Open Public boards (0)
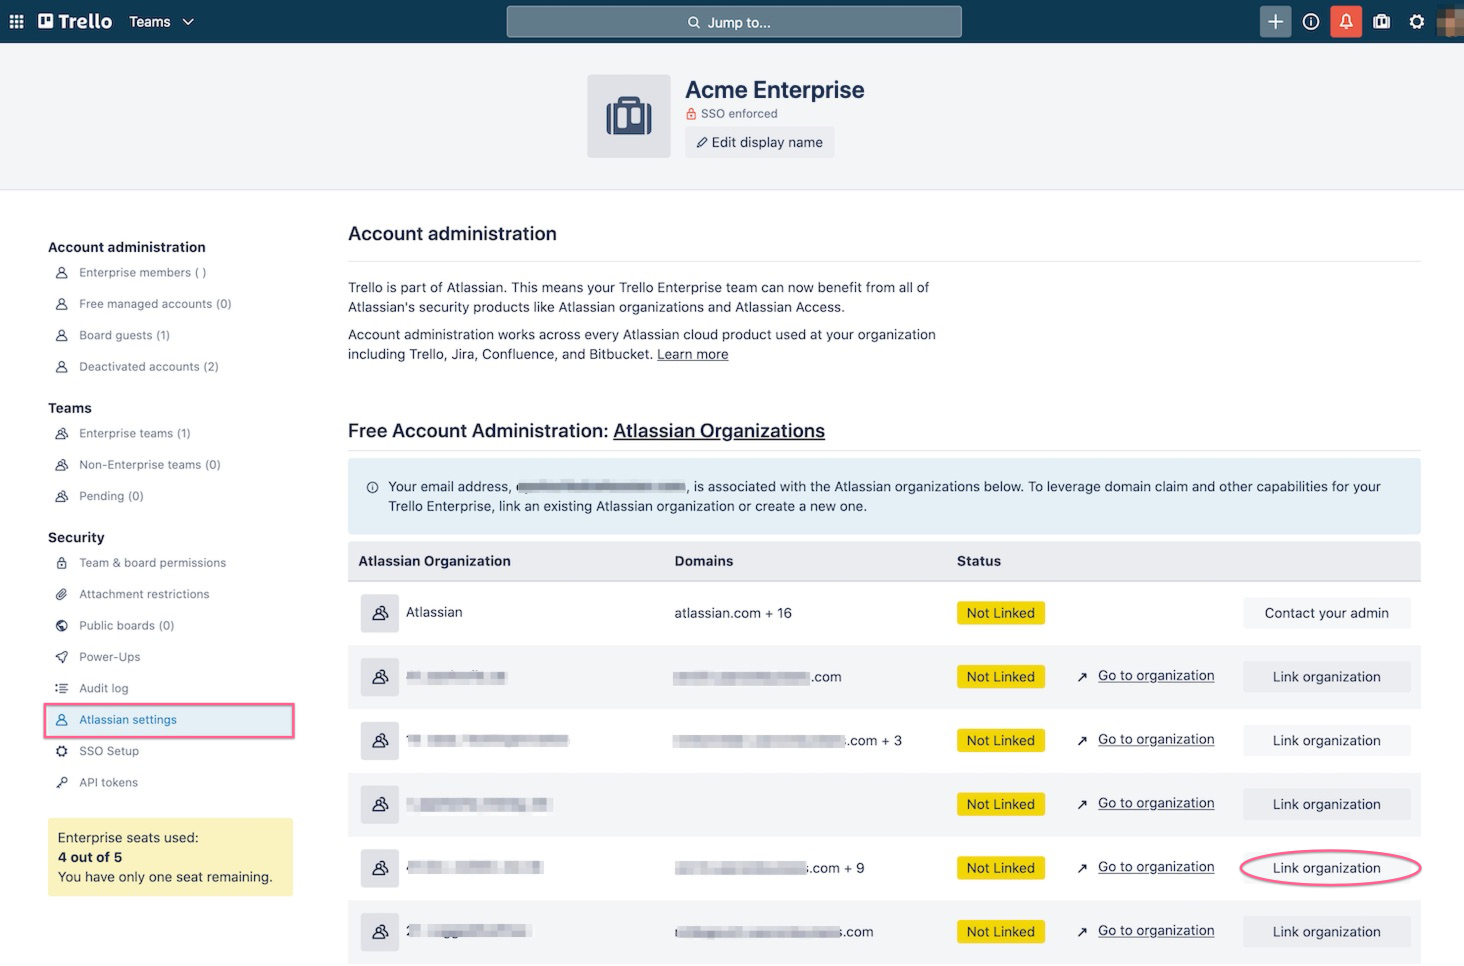Screen dimensions: 1464x966 (126, 626)
